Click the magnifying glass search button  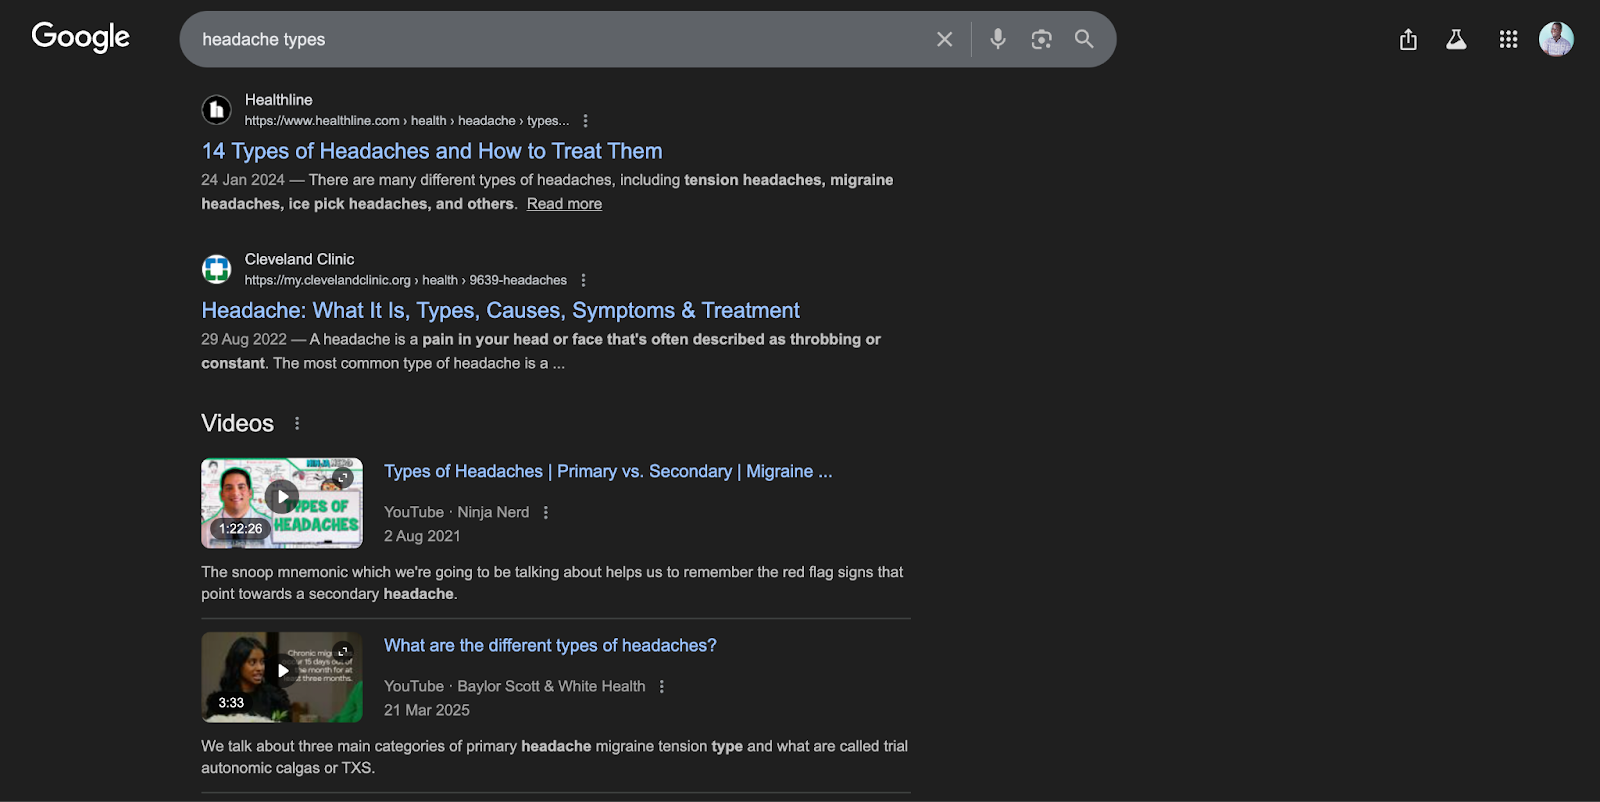coord(1084,39)
